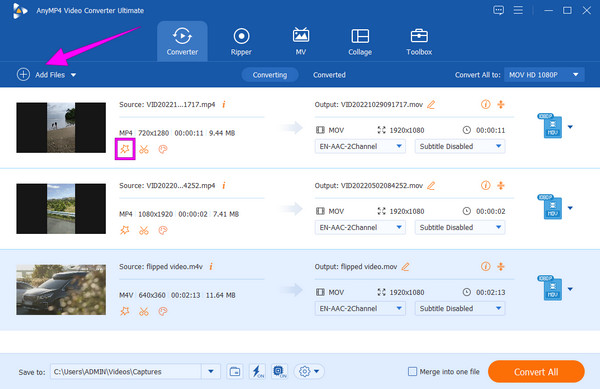Open the Converter tab

pos(182,41)
